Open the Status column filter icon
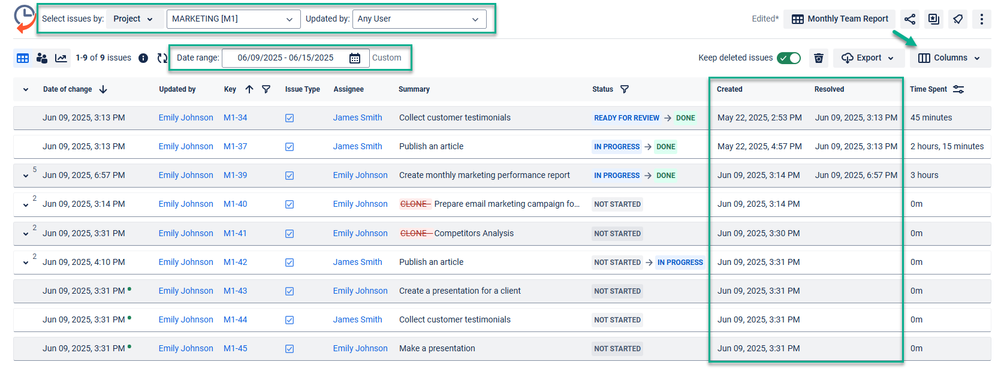 coord(624,90)
